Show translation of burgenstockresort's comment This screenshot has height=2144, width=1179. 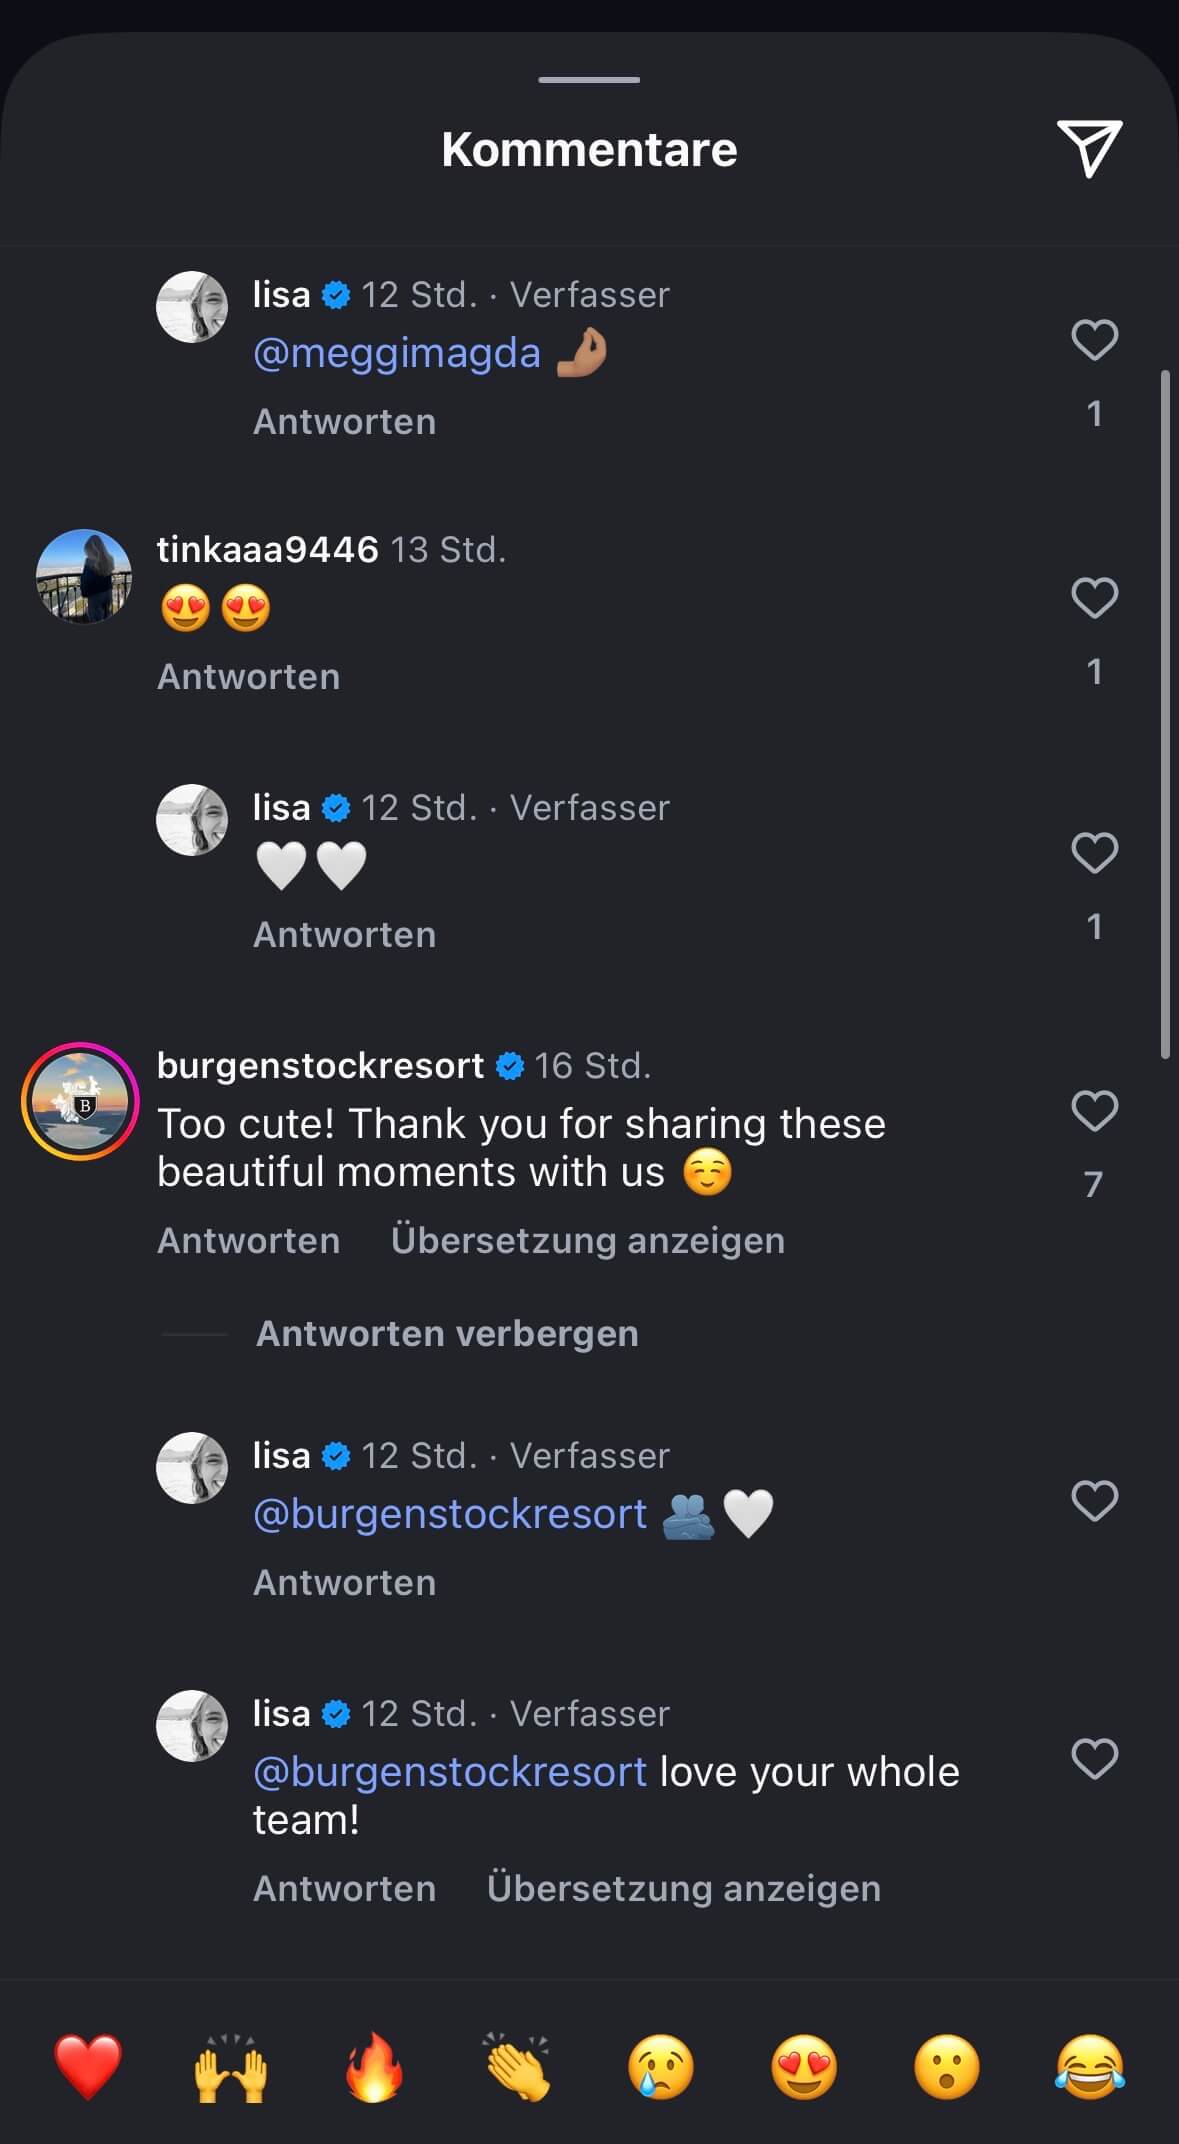[587, 1240]
